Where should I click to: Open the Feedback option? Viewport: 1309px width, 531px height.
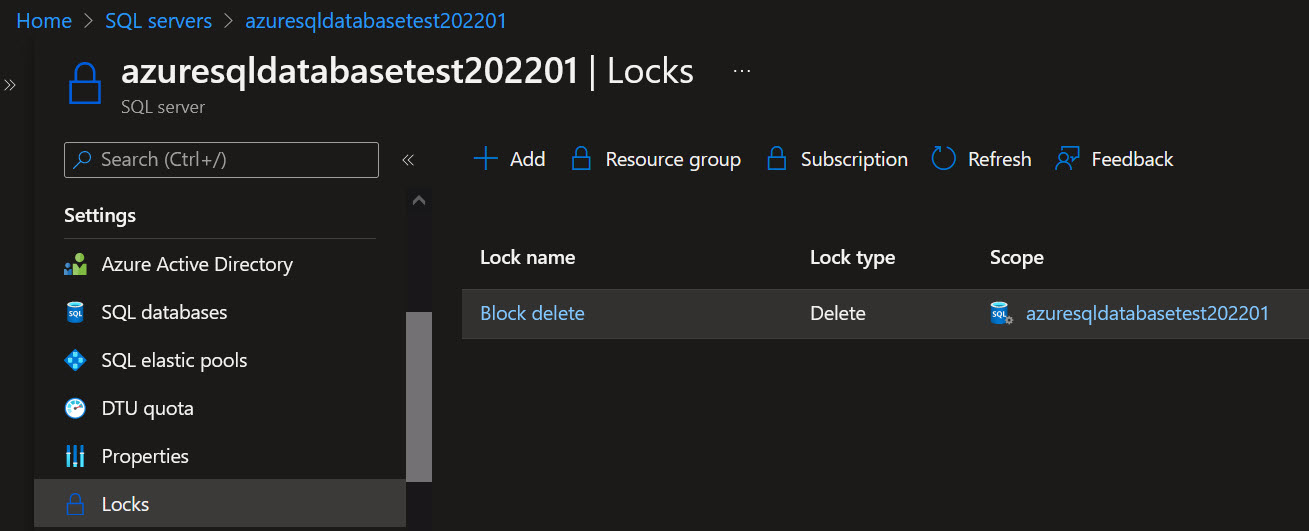pyautogui.click(x=1132, y=159)
